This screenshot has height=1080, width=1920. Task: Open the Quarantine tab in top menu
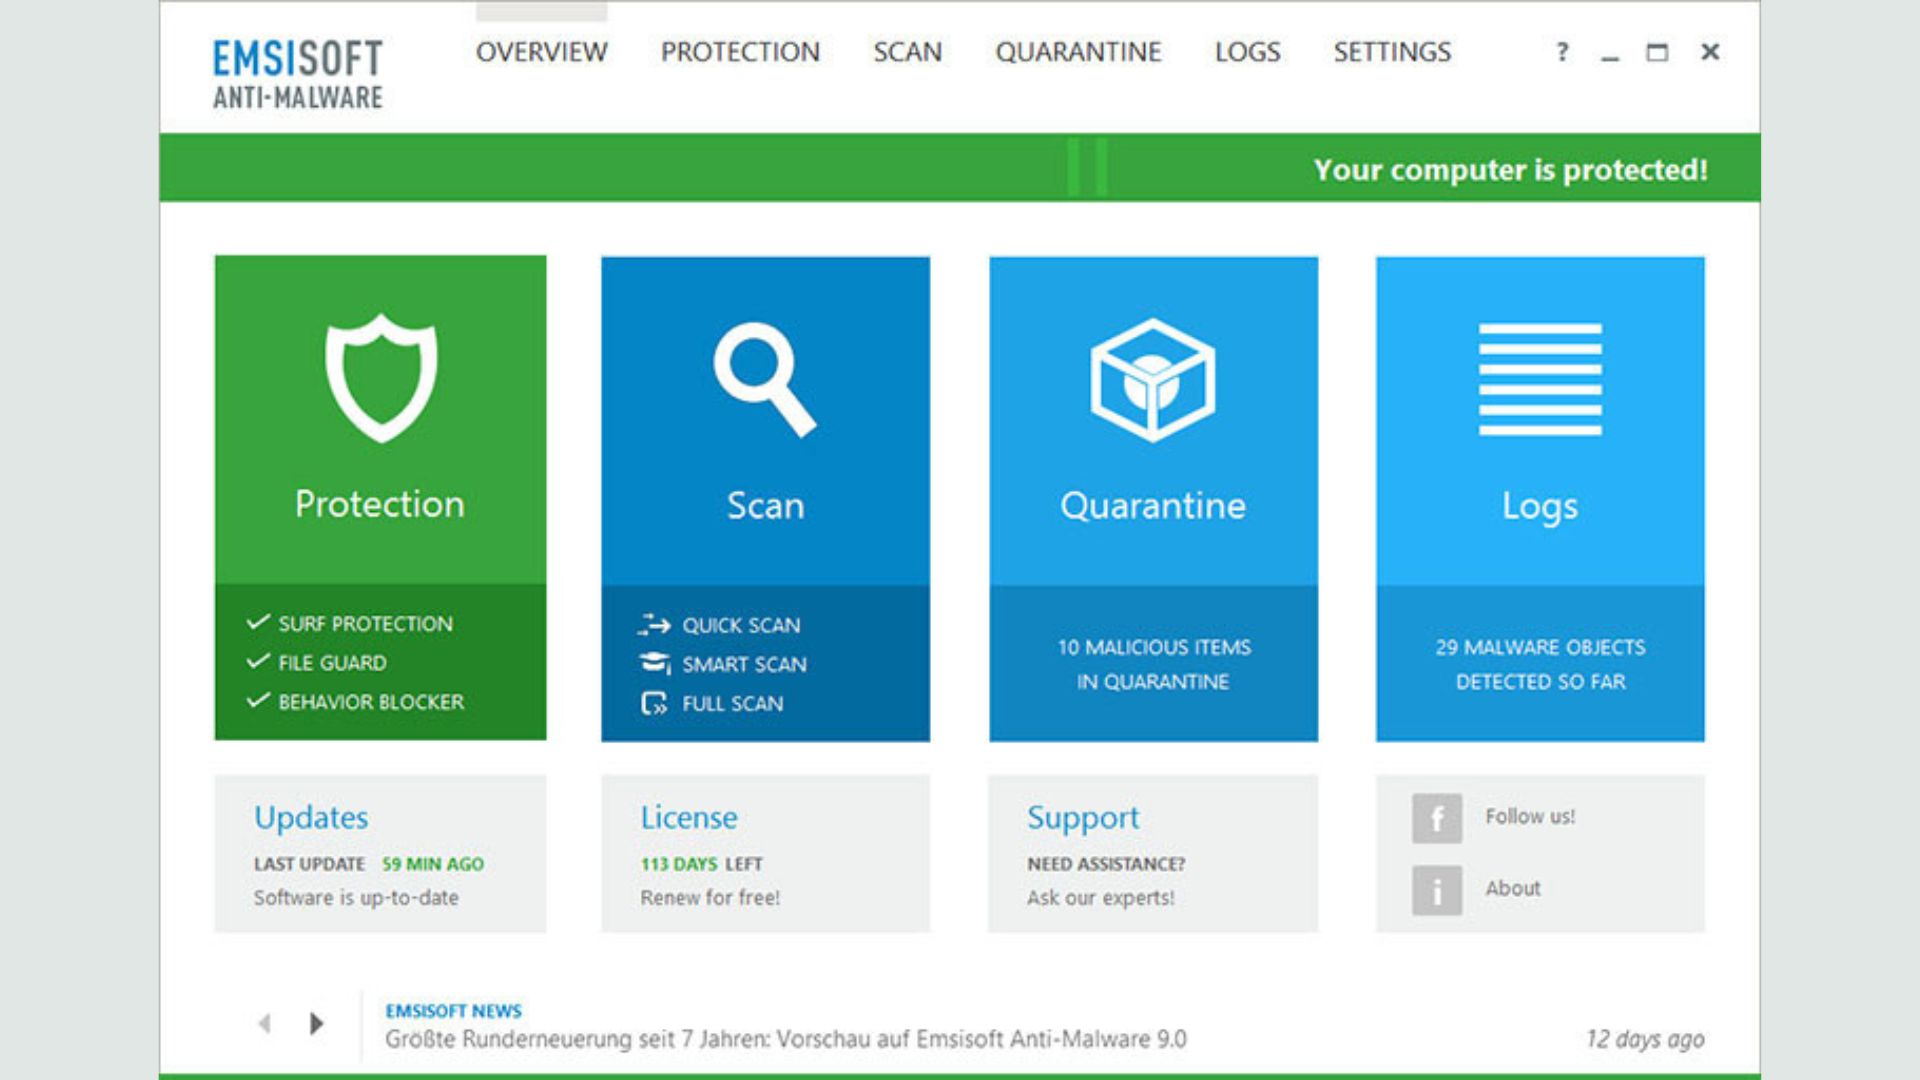point(1078,52)
